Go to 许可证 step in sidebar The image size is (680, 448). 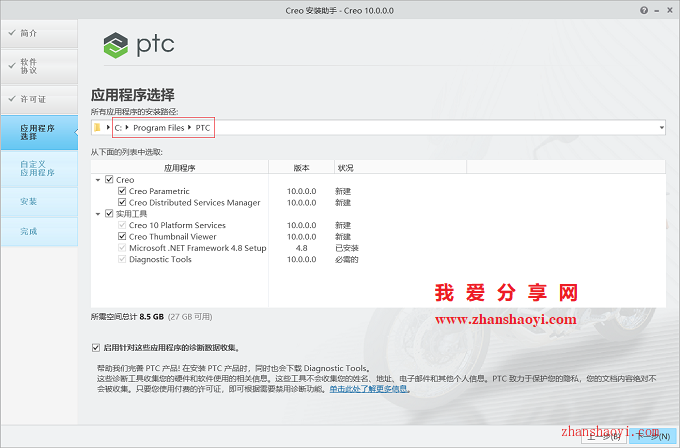(x=39, y=99)
